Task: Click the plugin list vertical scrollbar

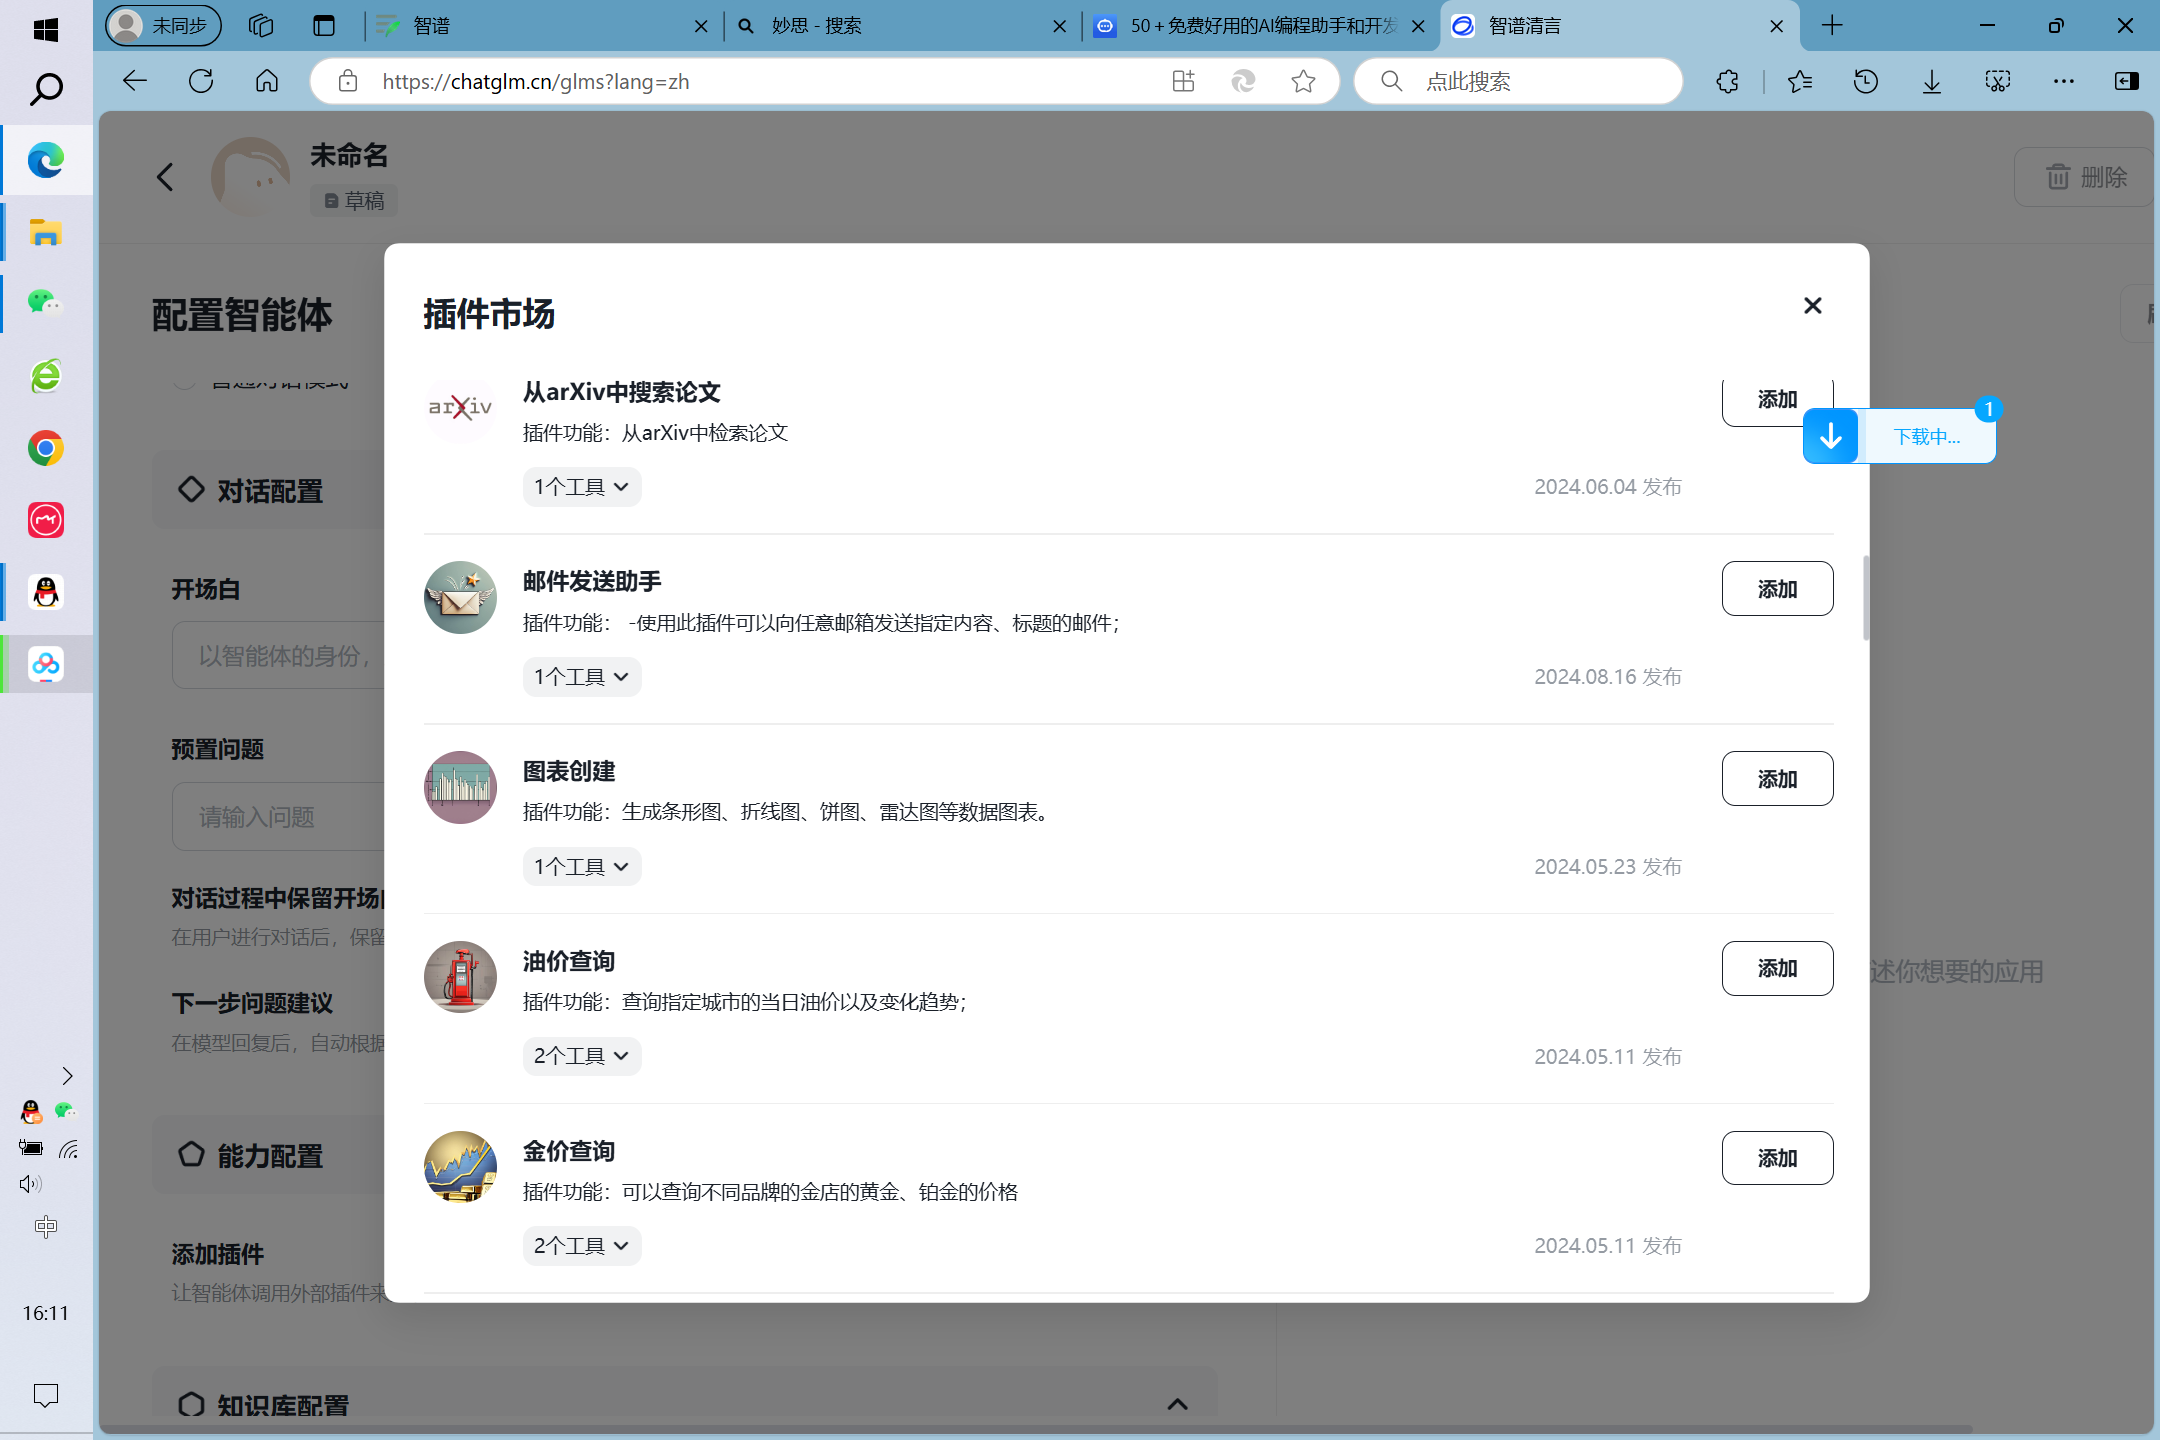Action: [1865, 598]
